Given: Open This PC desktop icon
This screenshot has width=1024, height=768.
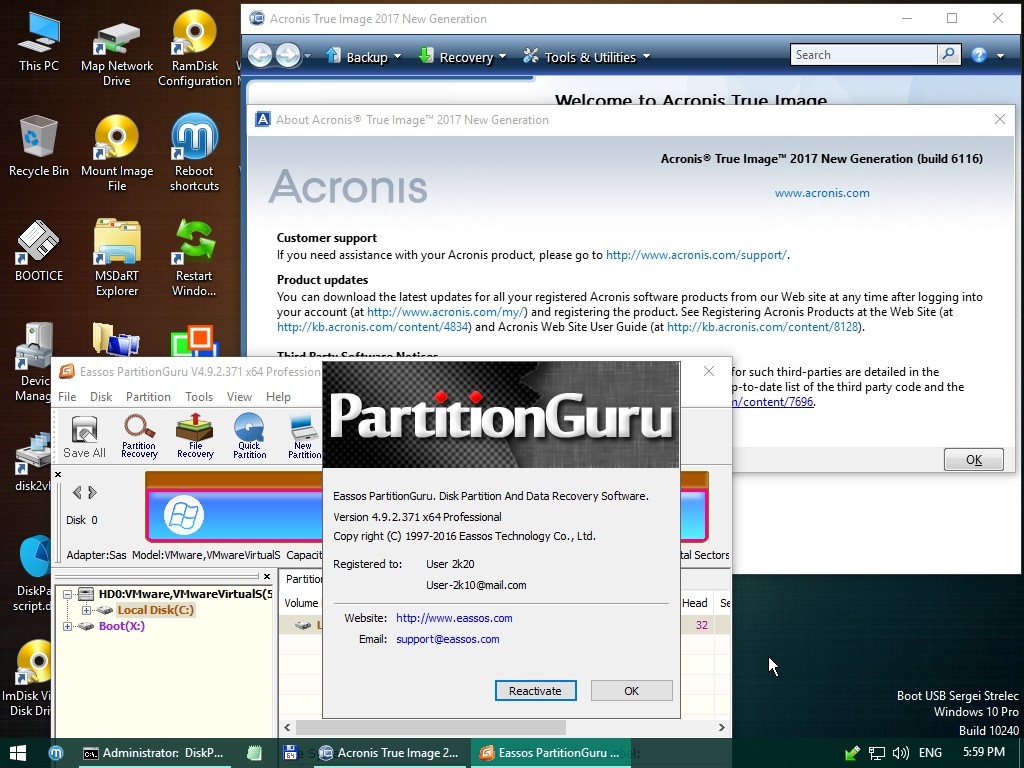Looking at the screenshot, I should pyautogui.click(x=39, y=40).
